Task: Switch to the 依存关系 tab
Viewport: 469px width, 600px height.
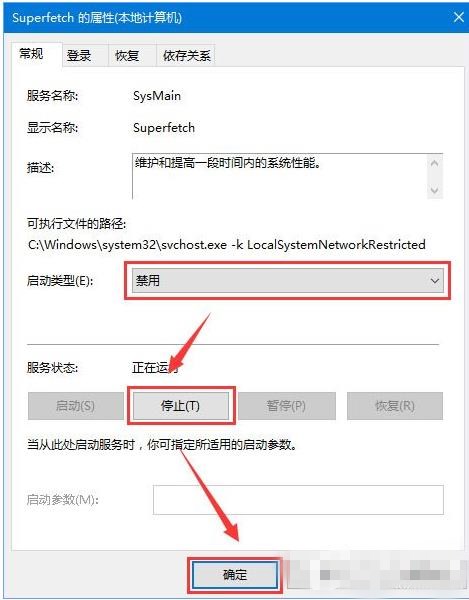Action: 186,56
